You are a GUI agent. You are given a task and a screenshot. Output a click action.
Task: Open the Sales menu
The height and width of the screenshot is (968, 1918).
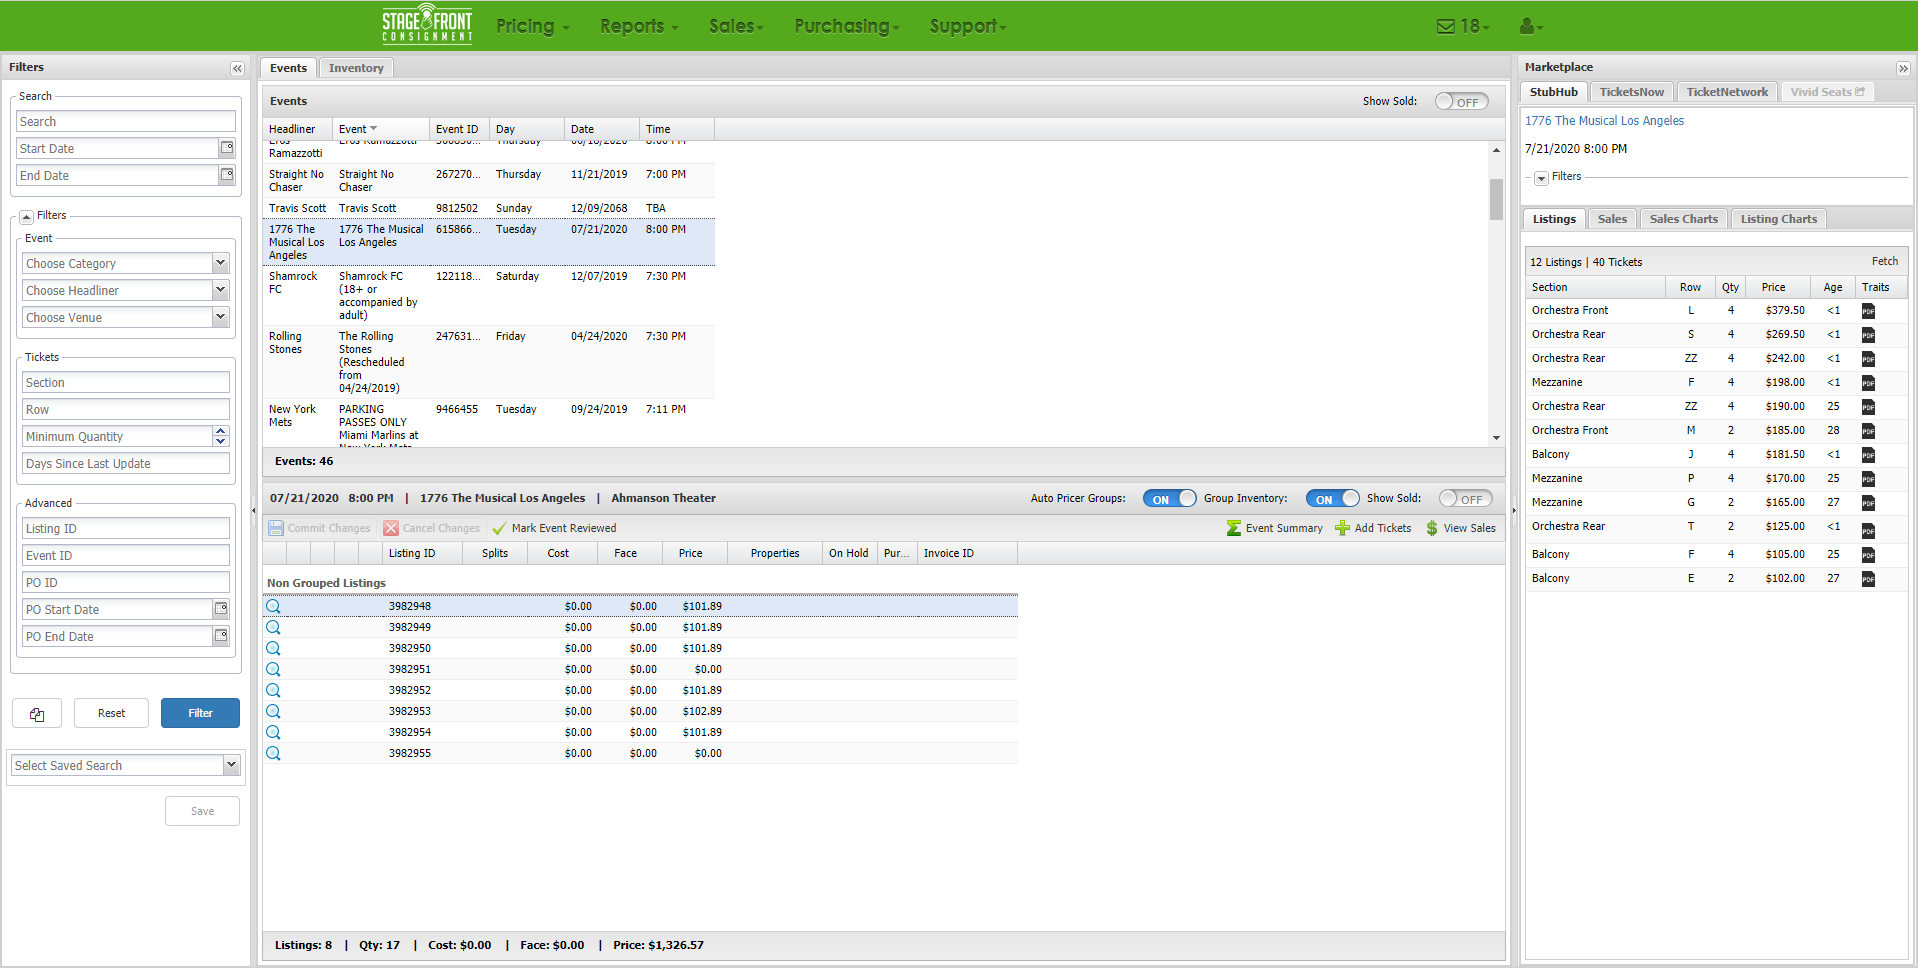coord(736,26)
